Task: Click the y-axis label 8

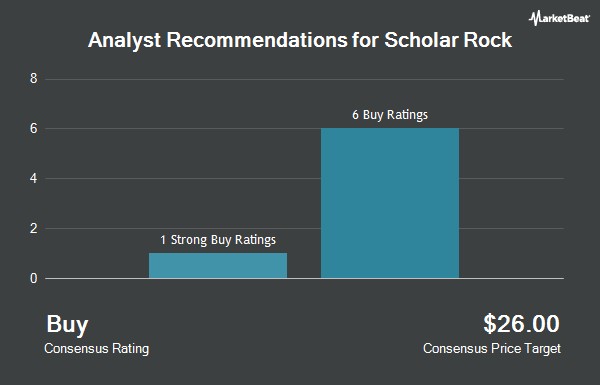Action: pos(34,79)
